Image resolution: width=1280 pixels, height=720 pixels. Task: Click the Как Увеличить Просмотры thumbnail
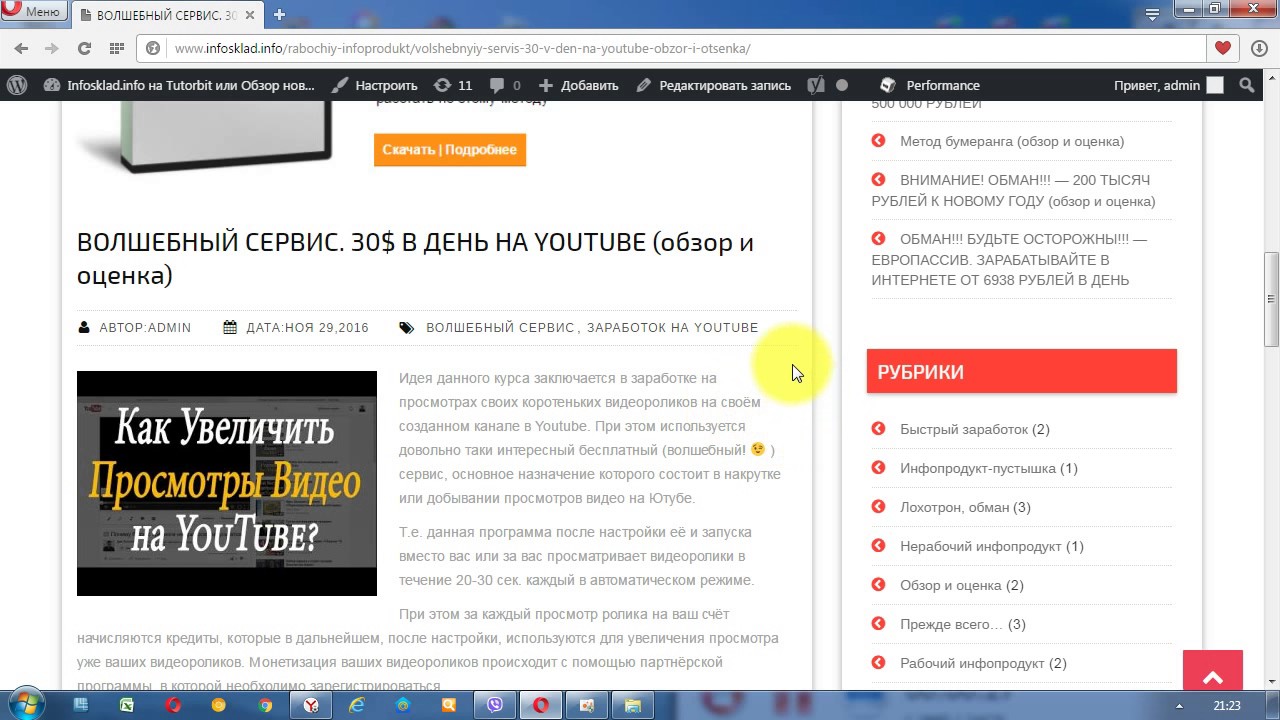227,483
